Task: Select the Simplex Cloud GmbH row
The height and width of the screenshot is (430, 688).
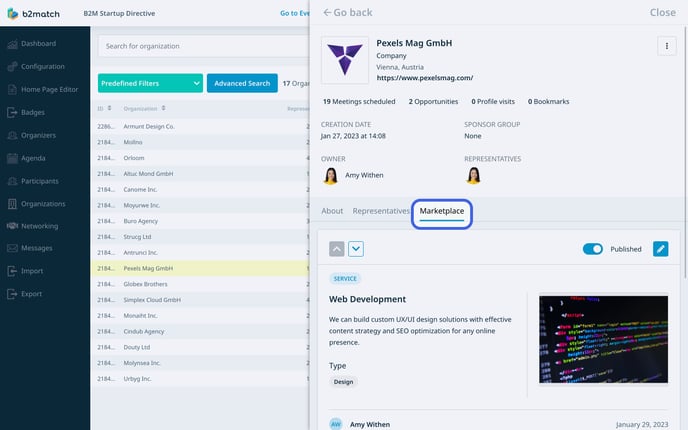Action: point(200,300)
